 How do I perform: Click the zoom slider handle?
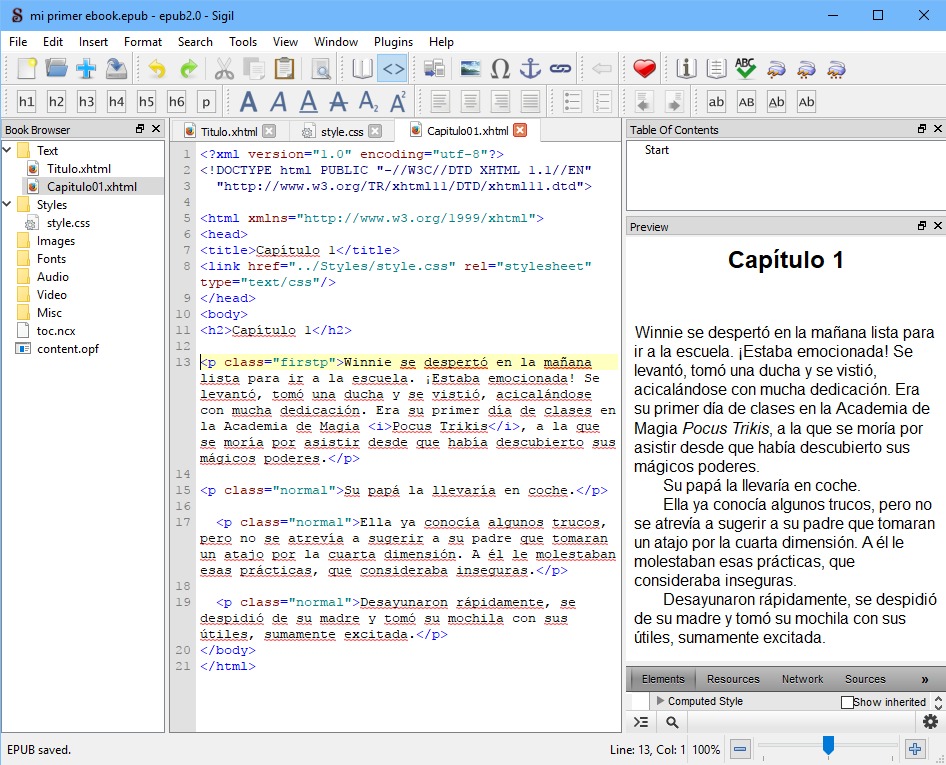[x=828, y=746]
